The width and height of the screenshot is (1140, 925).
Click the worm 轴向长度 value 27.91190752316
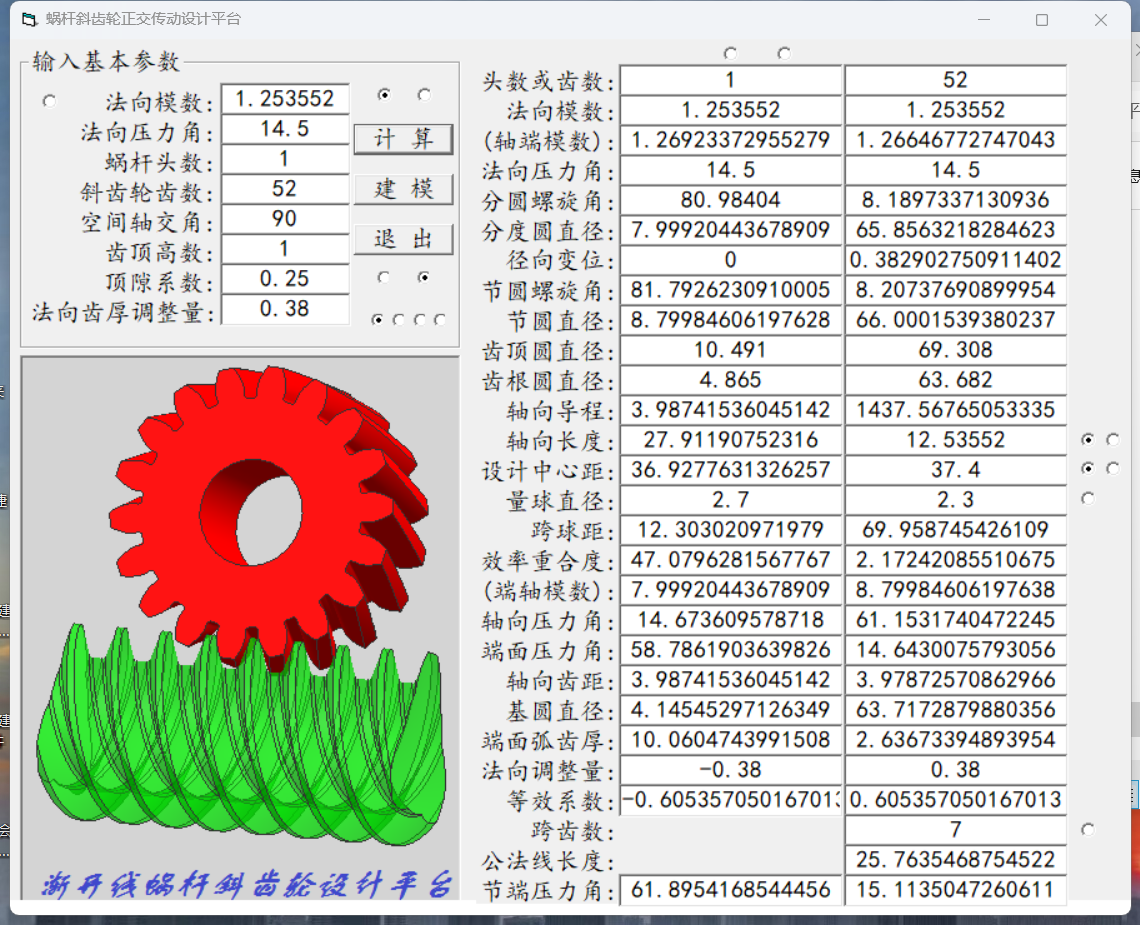click(731, 440)
